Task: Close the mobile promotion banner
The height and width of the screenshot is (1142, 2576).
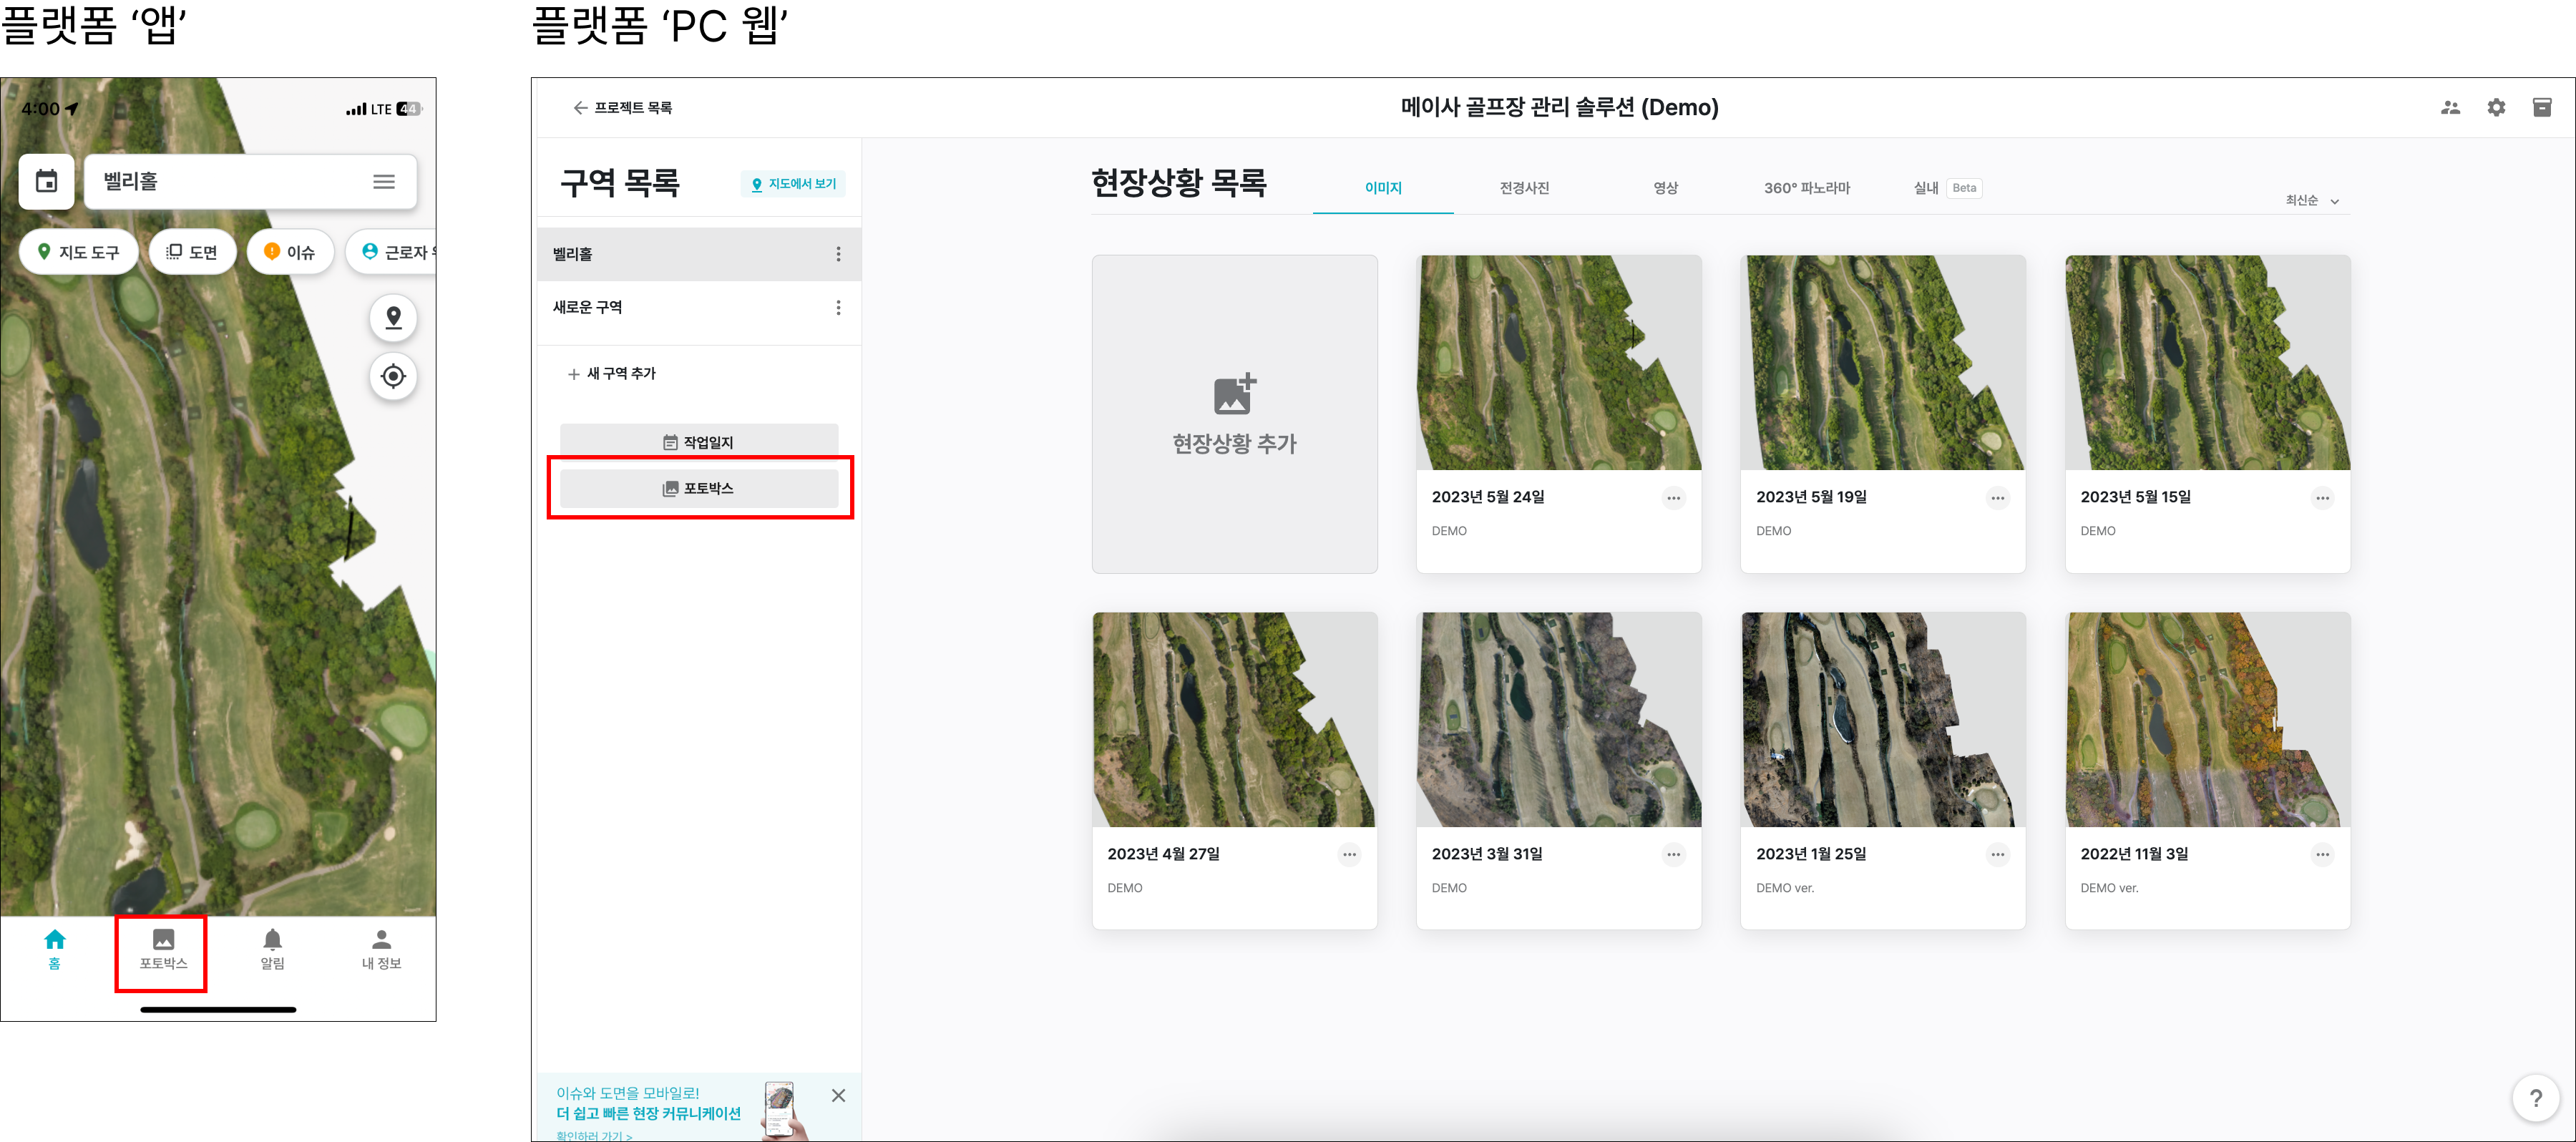Action: click(838, 1095)
